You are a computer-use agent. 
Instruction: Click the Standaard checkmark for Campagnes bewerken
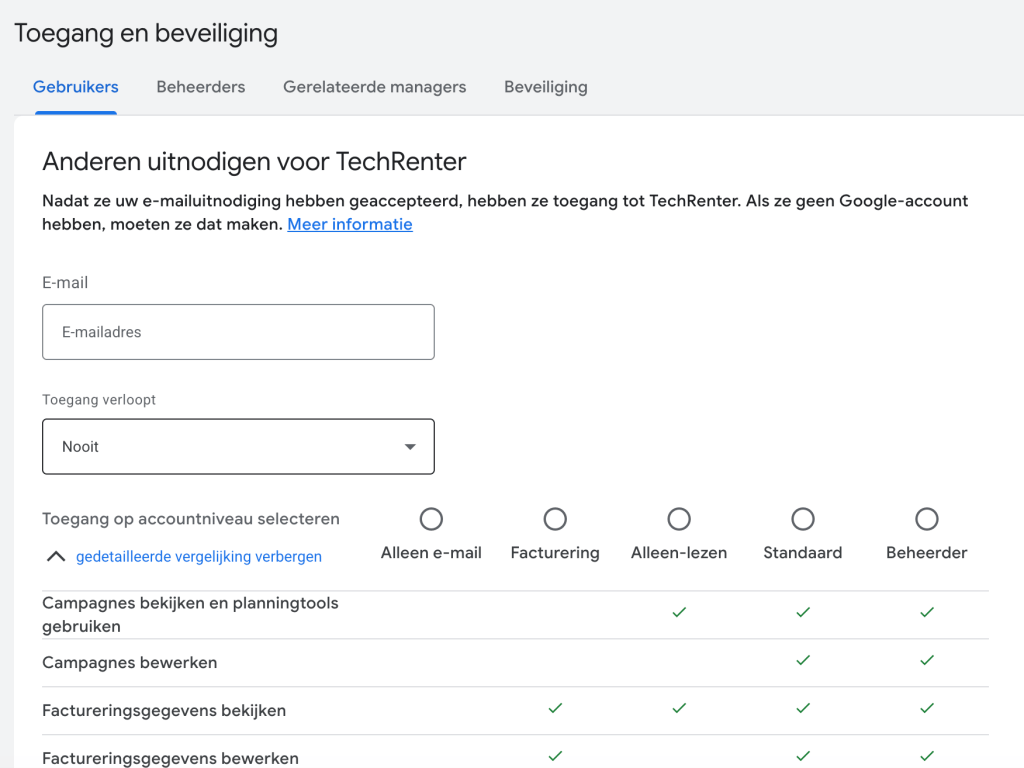[803, 660]
